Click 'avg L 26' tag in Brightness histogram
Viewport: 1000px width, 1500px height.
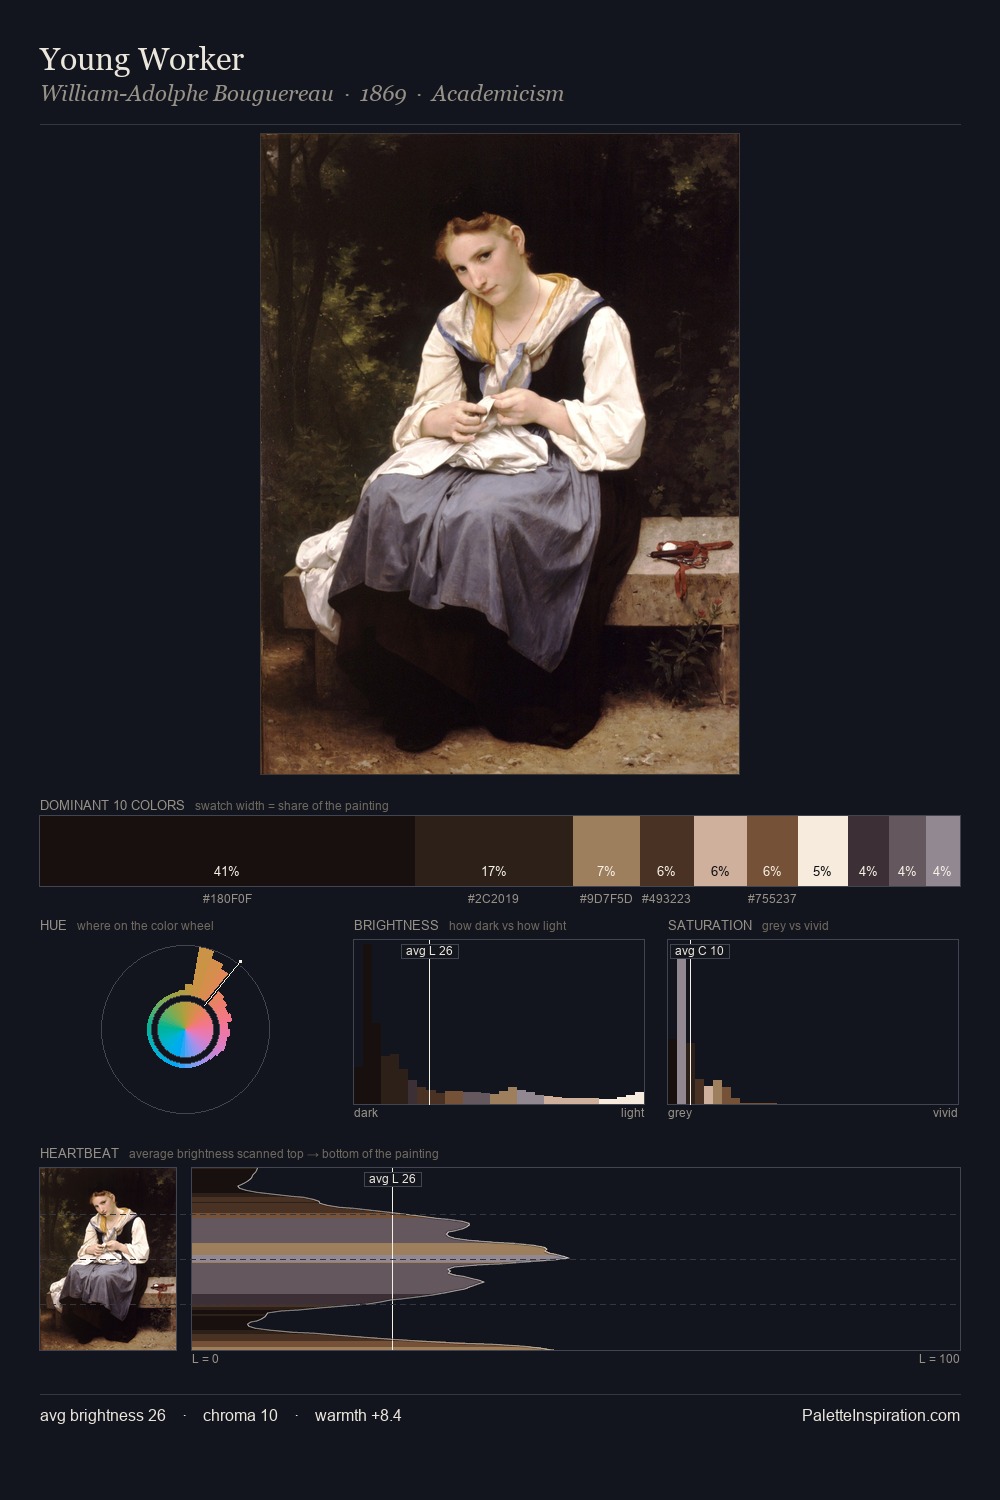(429, 951)
